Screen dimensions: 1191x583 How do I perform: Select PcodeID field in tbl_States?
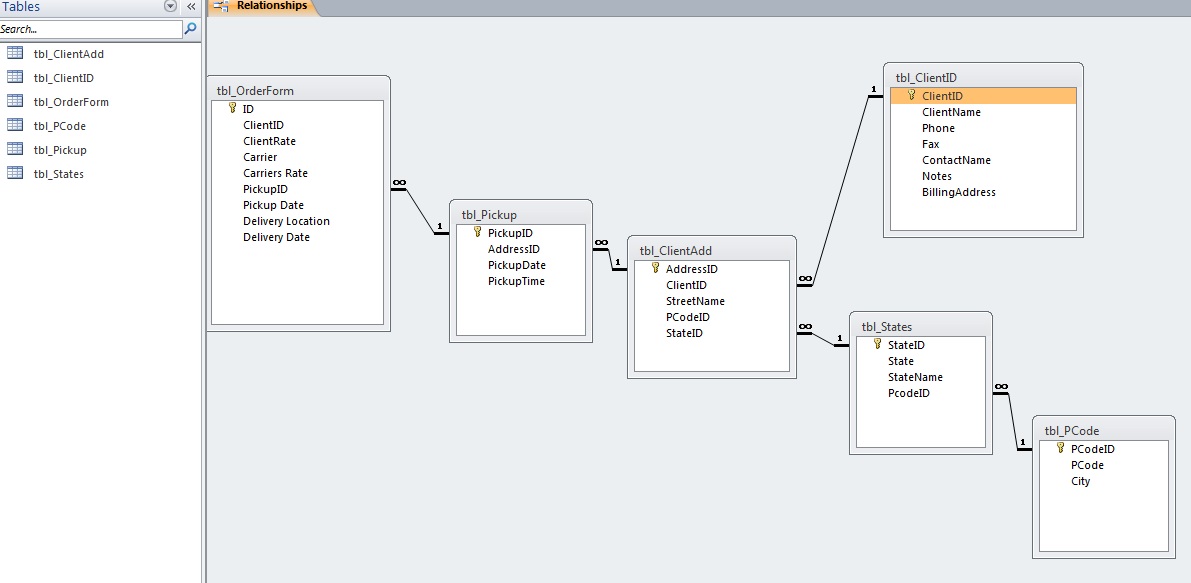coord(921,393)
